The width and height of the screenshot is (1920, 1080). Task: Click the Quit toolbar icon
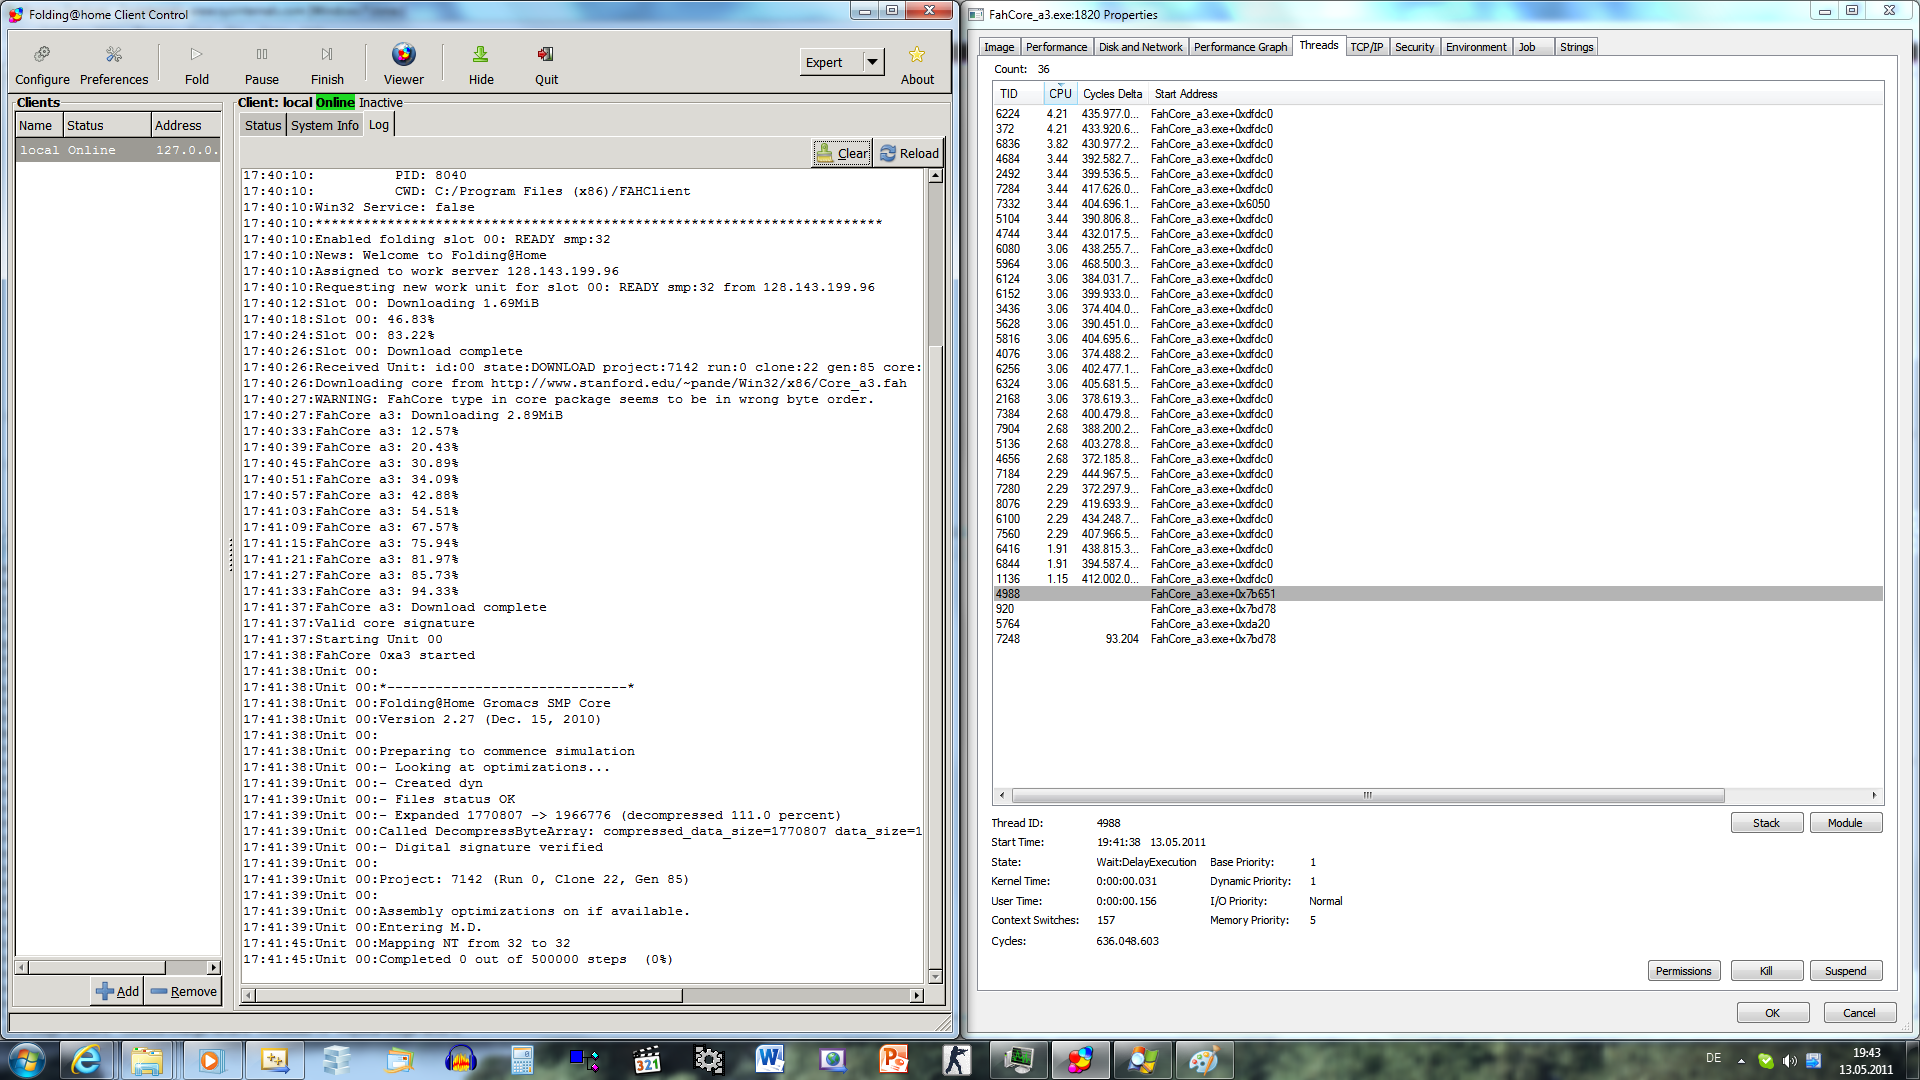coord(546,55)
